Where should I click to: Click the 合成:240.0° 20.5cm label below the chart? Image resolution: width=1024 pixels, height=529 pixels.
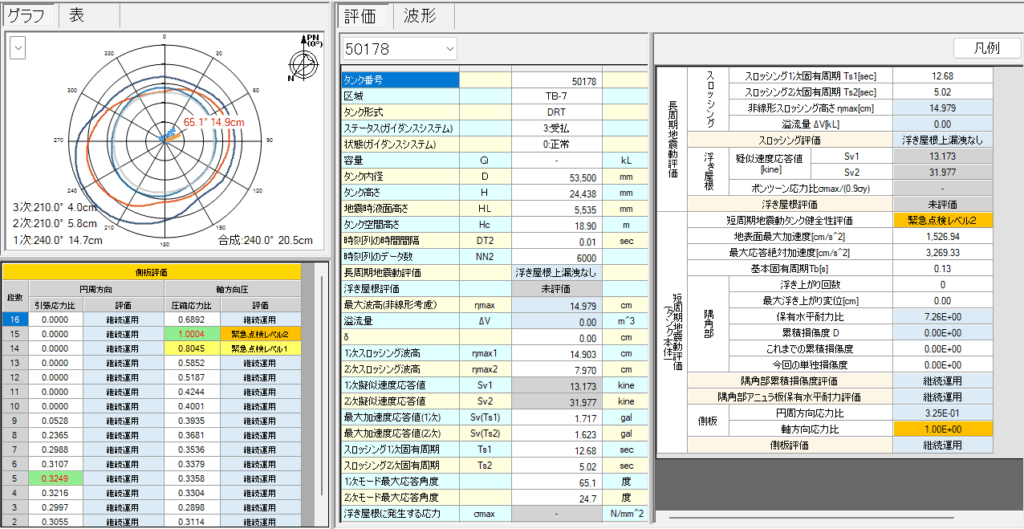tap(265, 240)
